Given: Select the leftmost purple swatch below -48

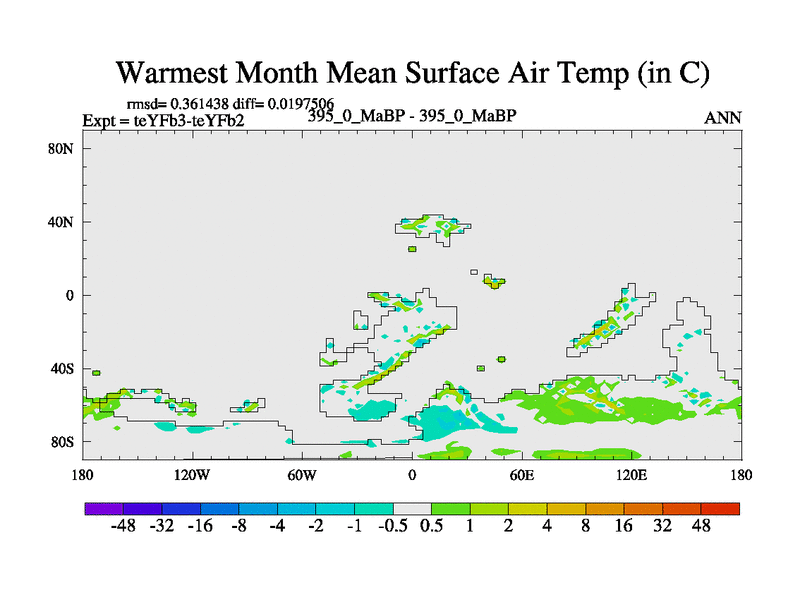Looking at the screenshot, I should (104, 509).
